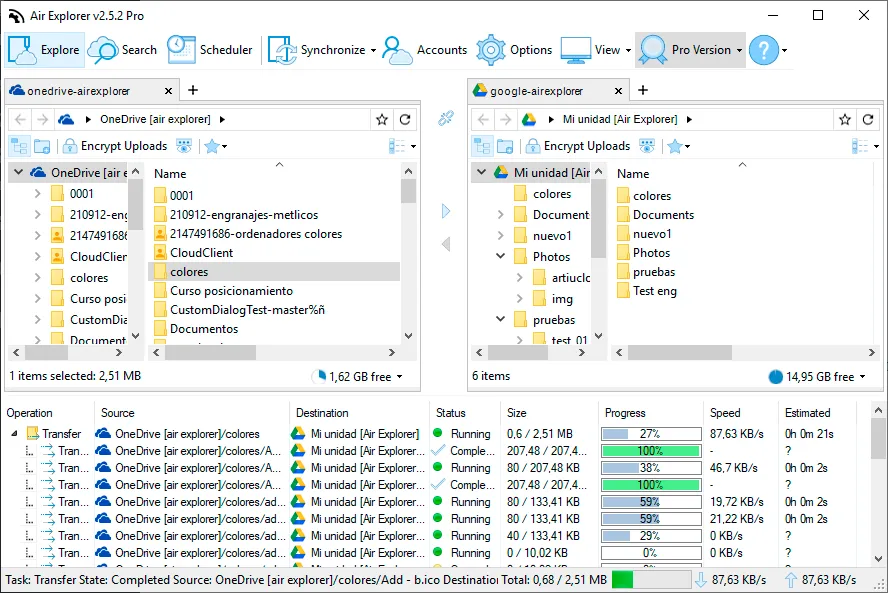Screen dimensions: 888x593
Task: Click the 27% progress bar
Action: [x=651, y=434]
